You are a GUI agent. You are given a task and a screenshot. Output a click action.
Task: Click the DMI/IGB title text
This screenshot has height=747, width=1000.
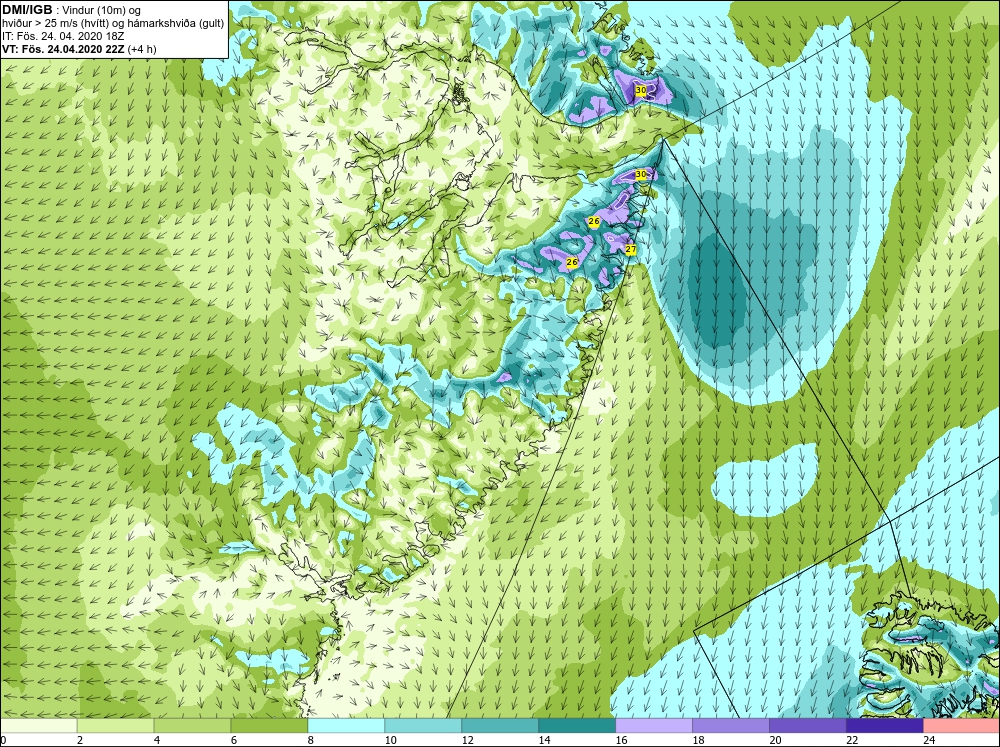[x=27, y=10]
